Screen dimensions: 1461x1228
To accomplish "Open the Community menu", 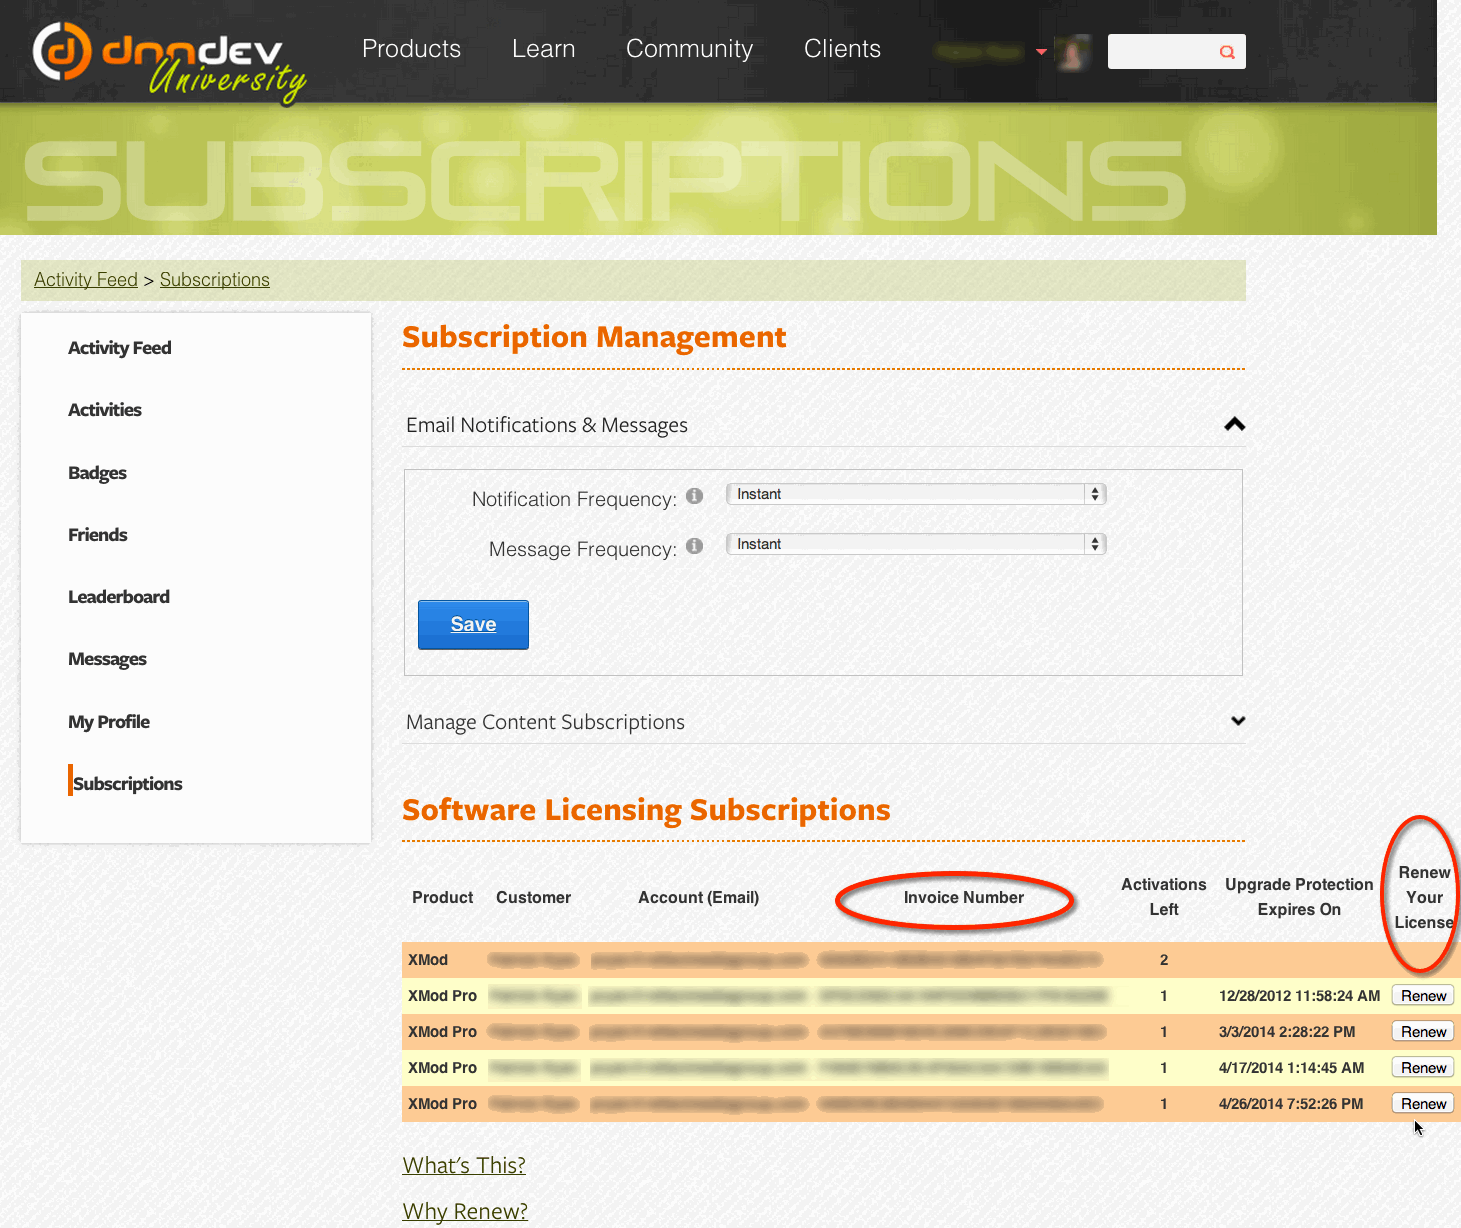I will (x=689, y=49).
